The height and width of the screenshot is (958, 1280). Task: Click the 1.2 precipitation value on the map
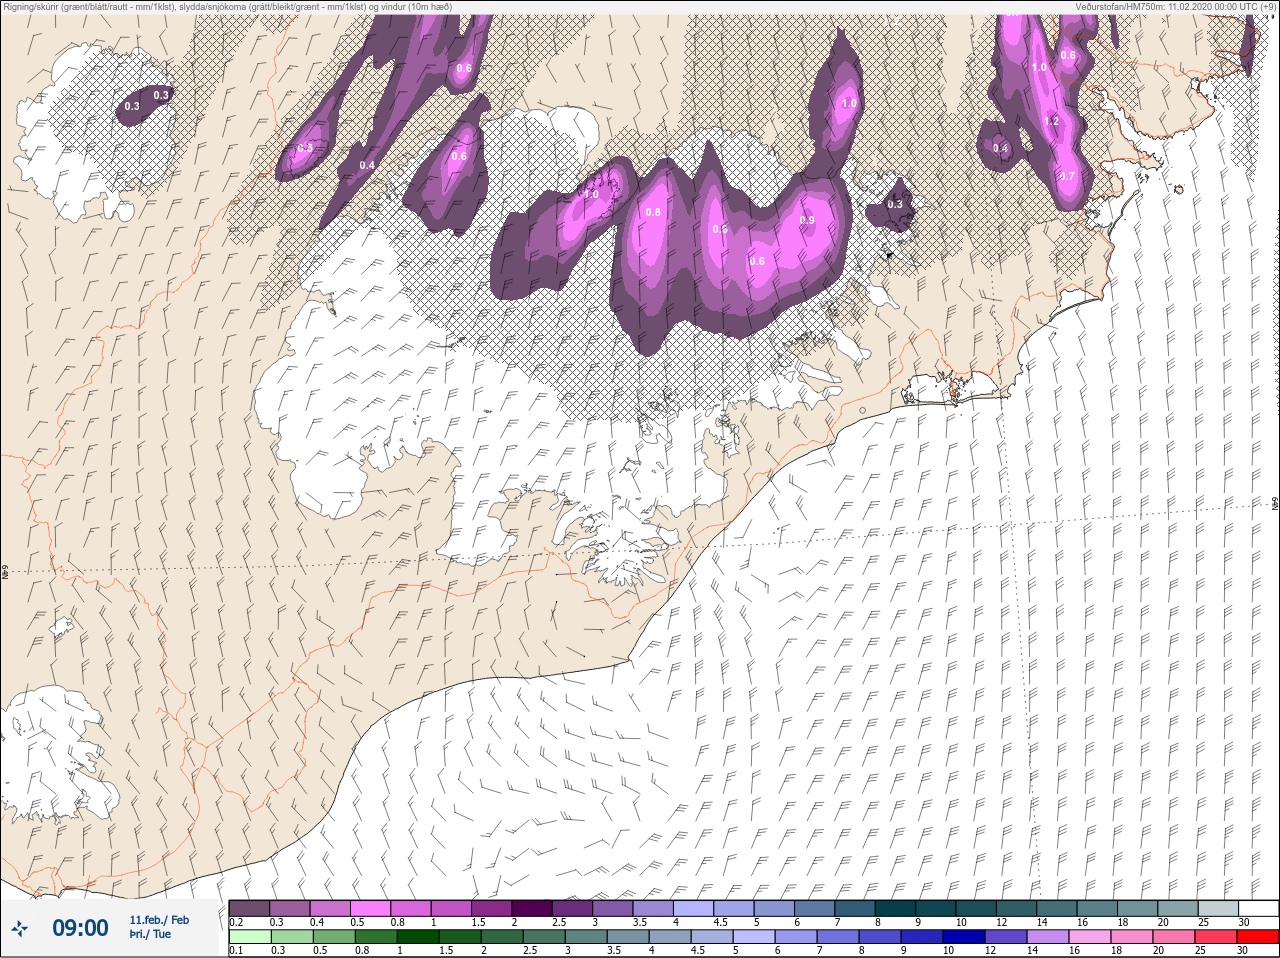click(1051, 121)
